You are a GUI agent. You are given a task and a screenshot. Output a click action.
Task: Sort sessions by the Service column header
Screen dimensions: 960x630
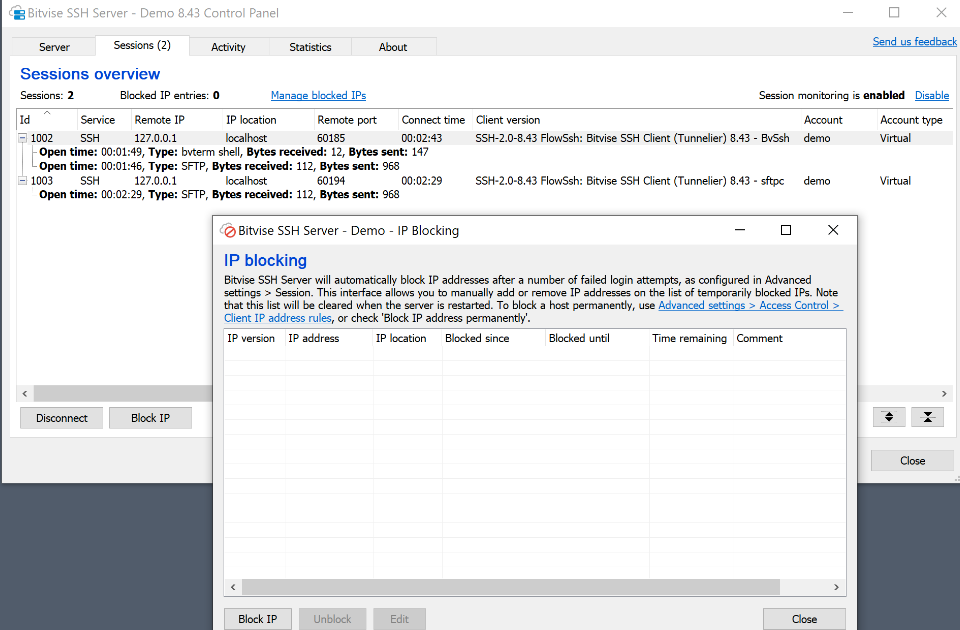tap(103, 120)
